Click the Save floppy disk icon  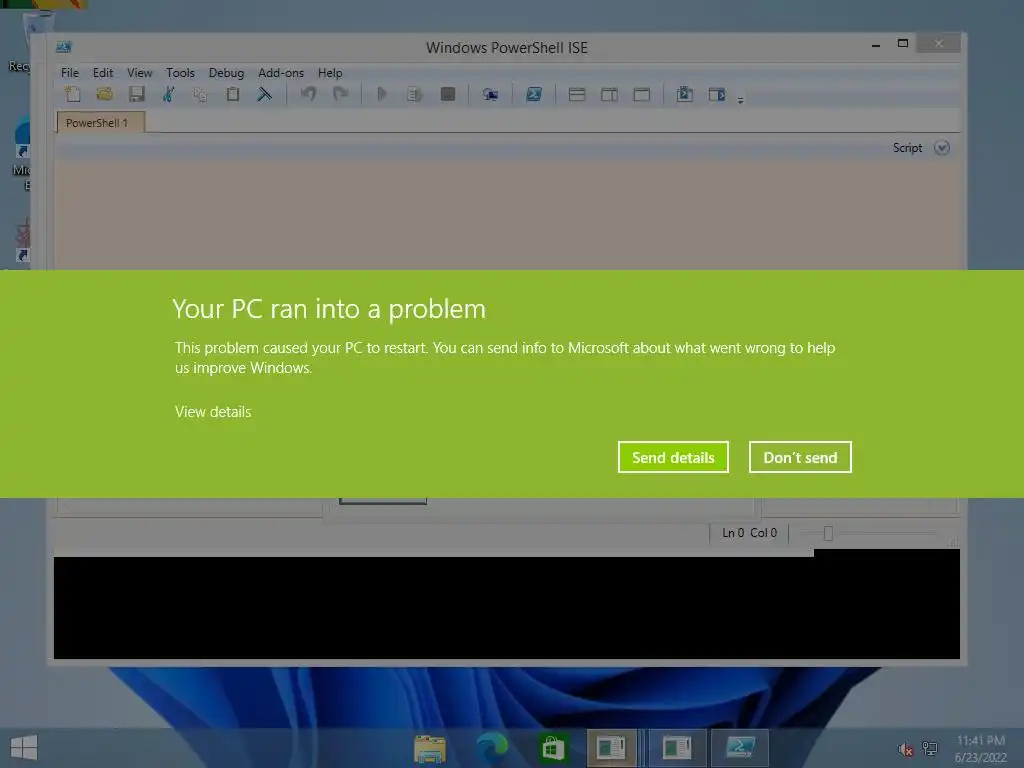click(136, 94)
